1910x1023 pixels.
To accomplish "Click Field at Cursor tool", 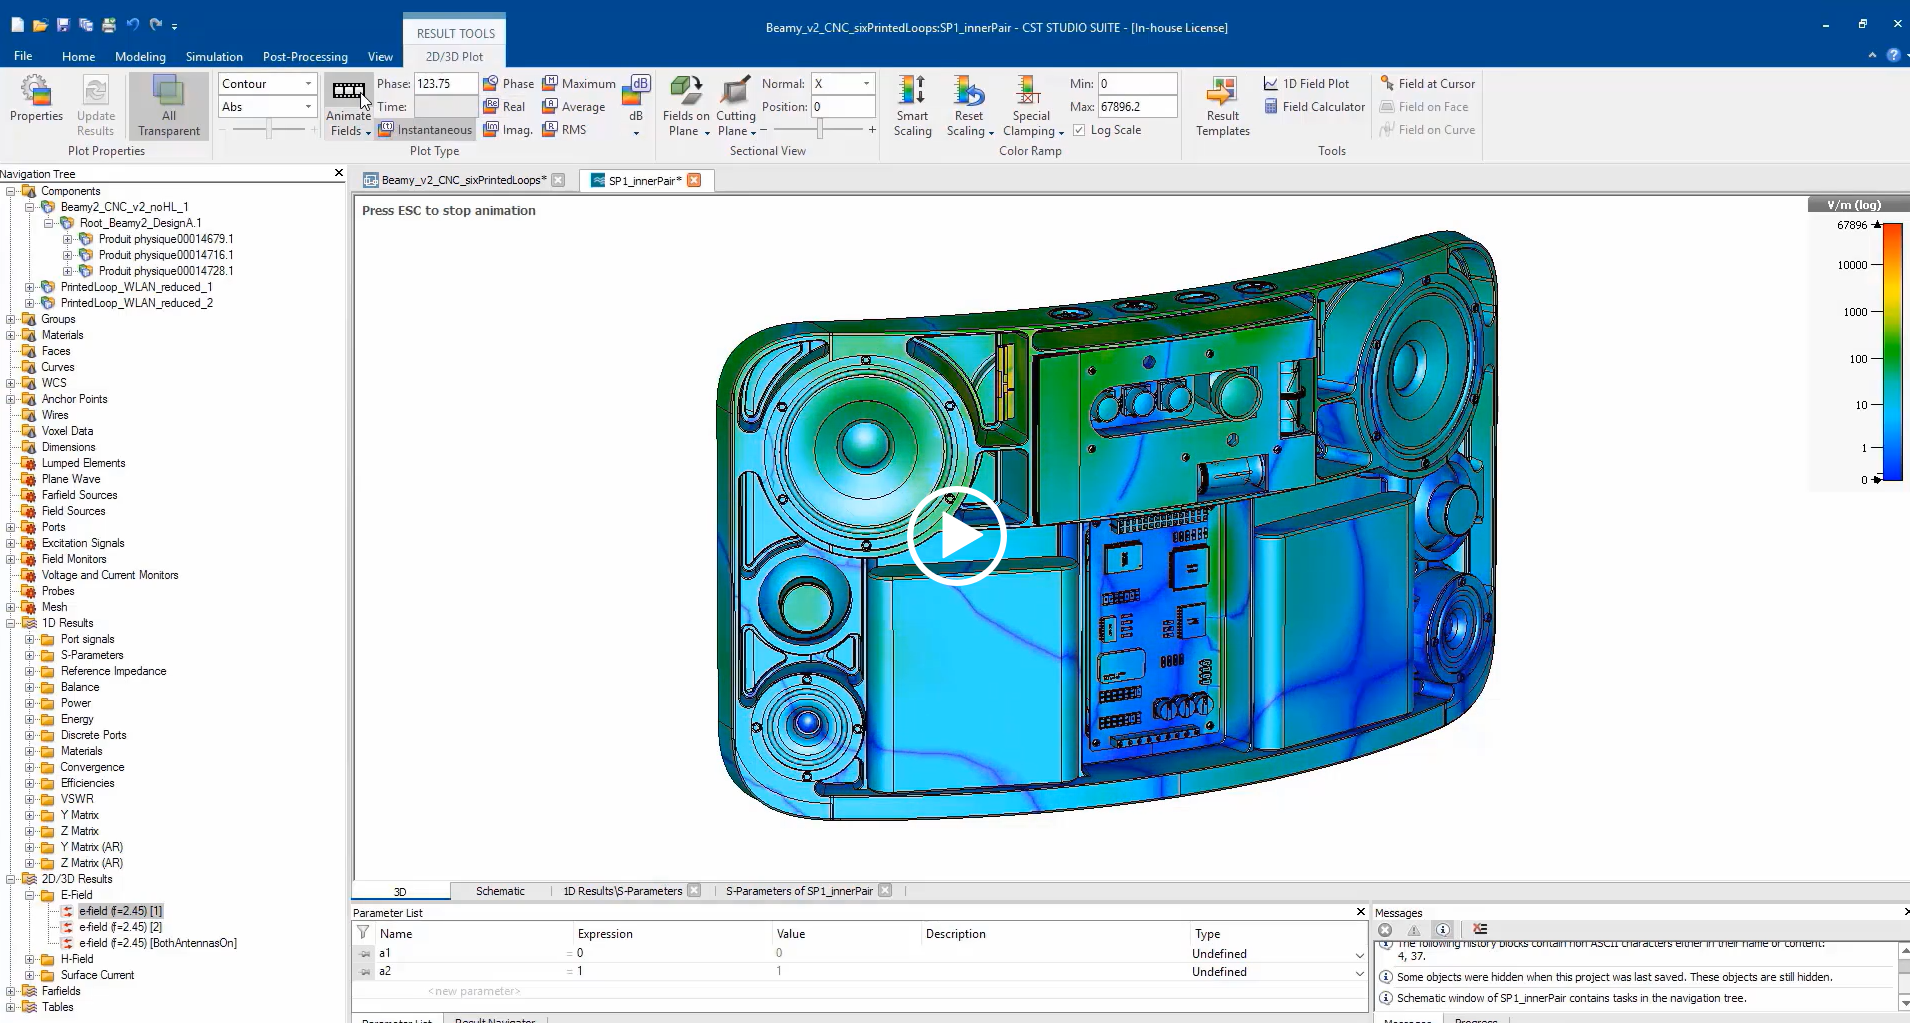I will pos(1427,84).
